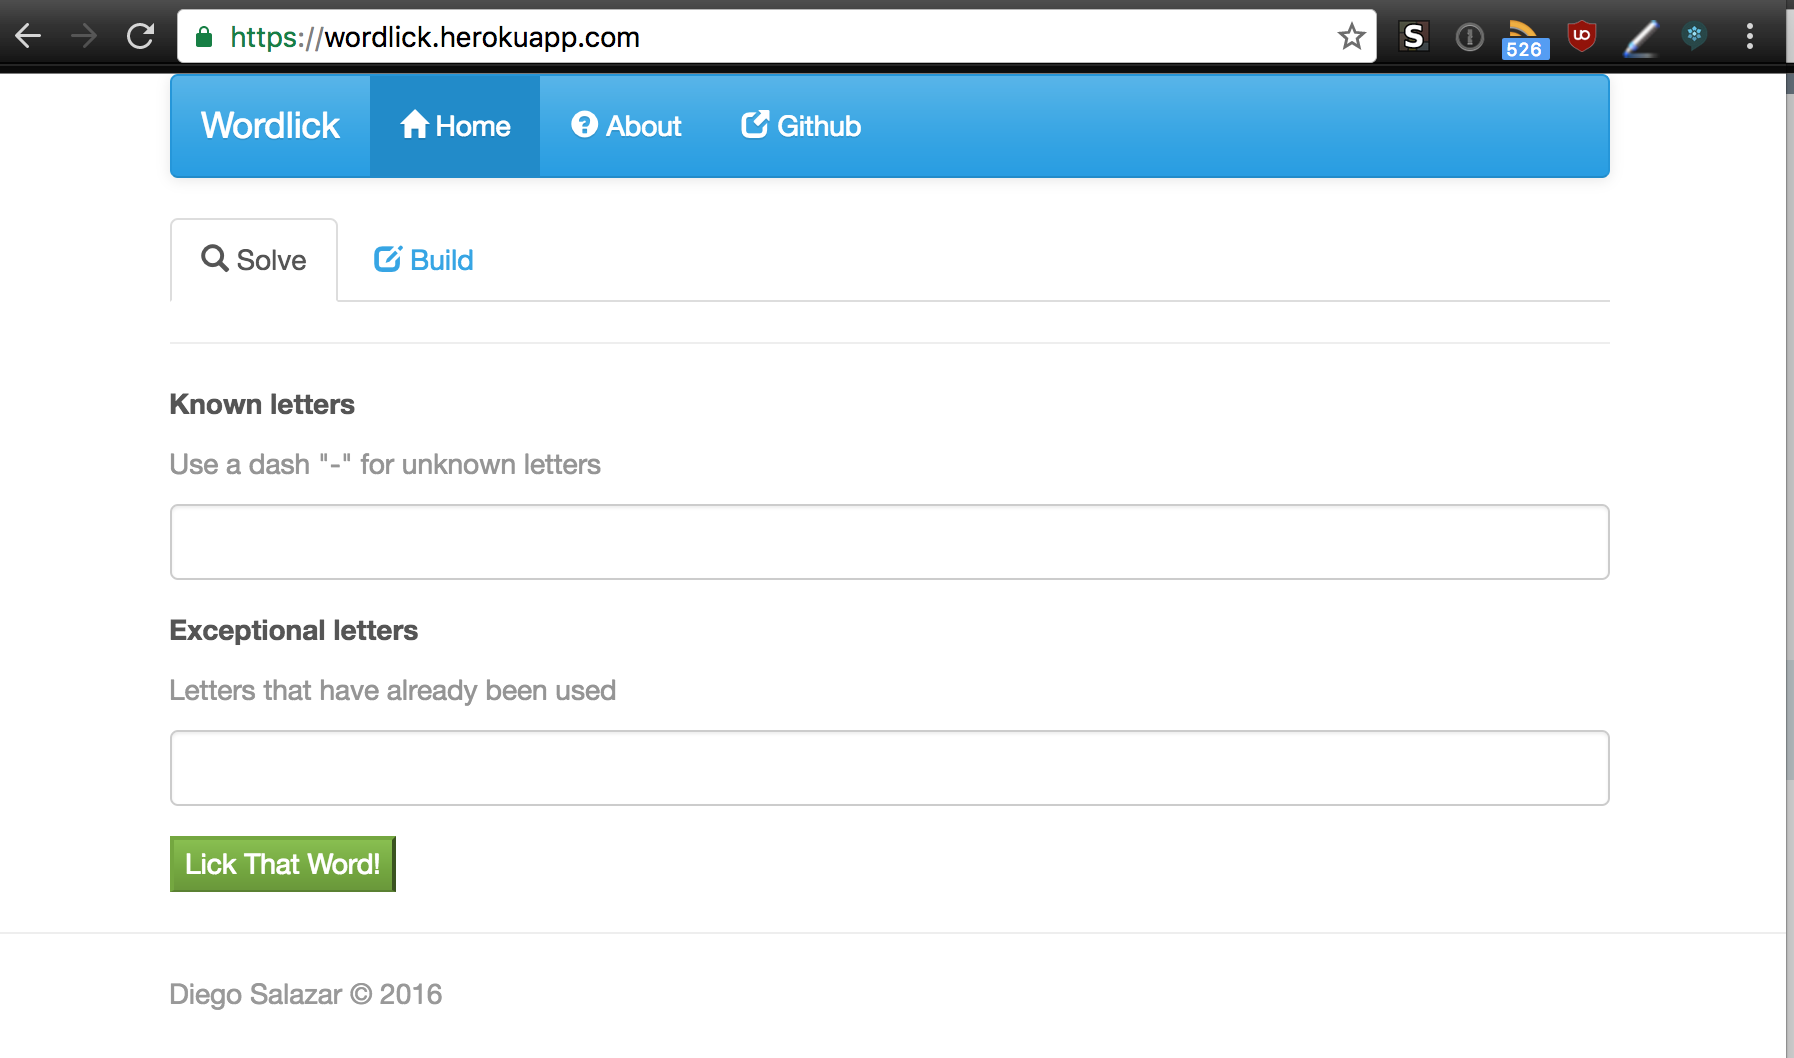Open the Github link in the navbar

(801, 126)
